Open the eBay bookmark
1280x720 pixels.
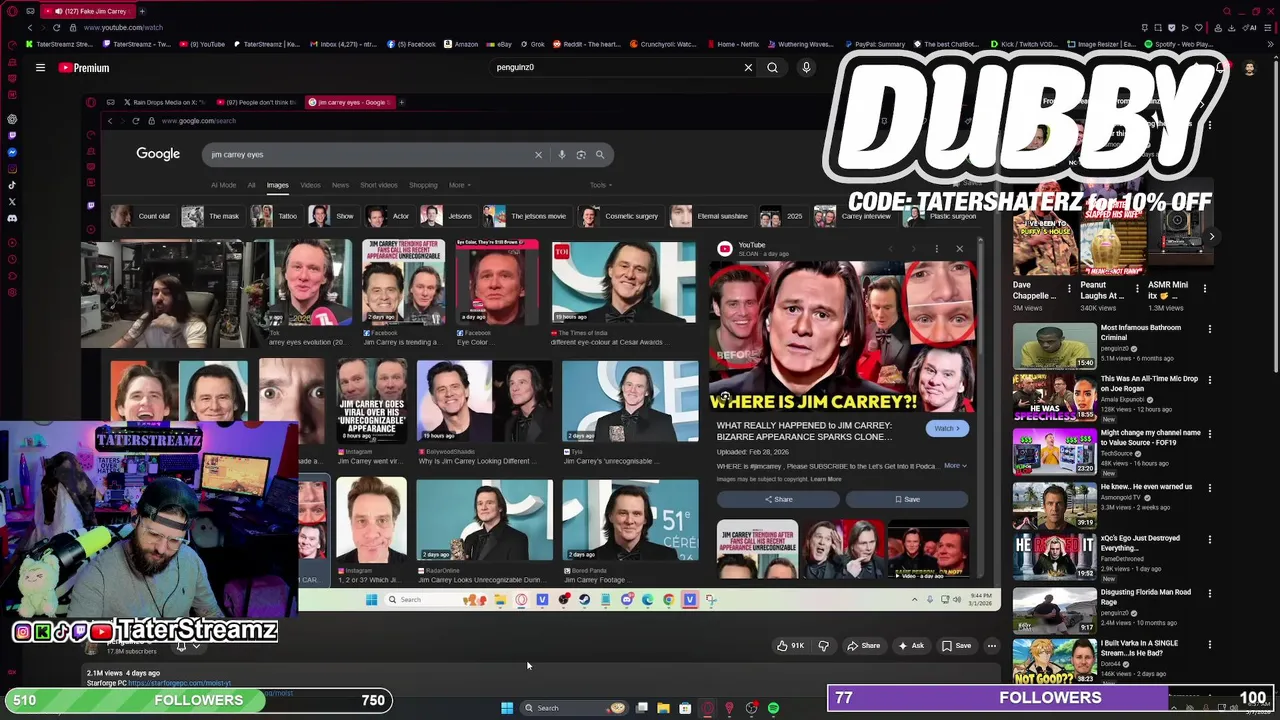[x=499, y=44]
